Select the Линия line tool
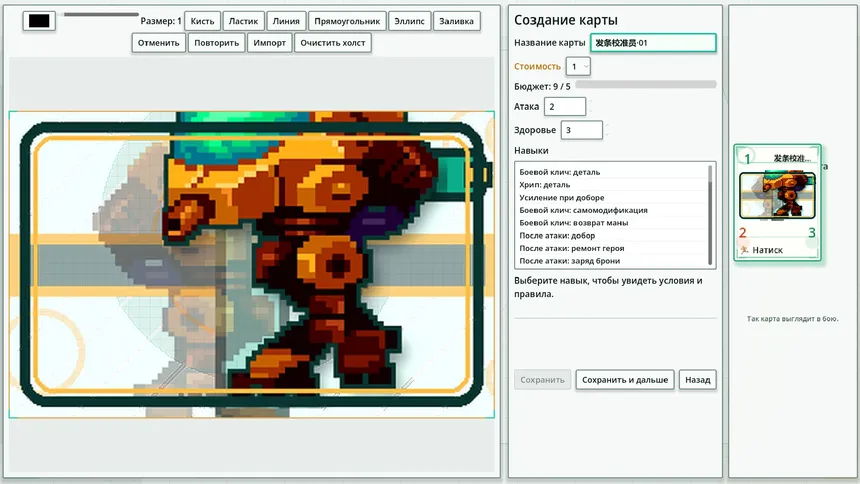Viewport: 860px width, 484px height. 286,21
